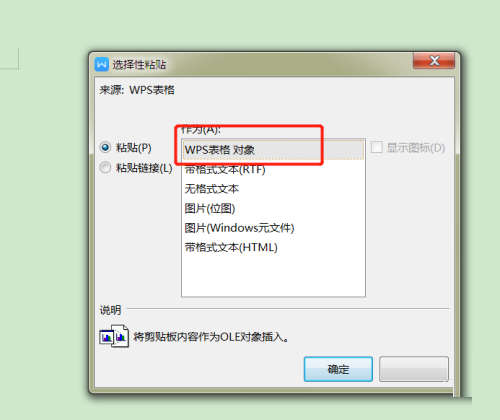Choose 带格式文本(RTF) in the list

coord(273,170)
